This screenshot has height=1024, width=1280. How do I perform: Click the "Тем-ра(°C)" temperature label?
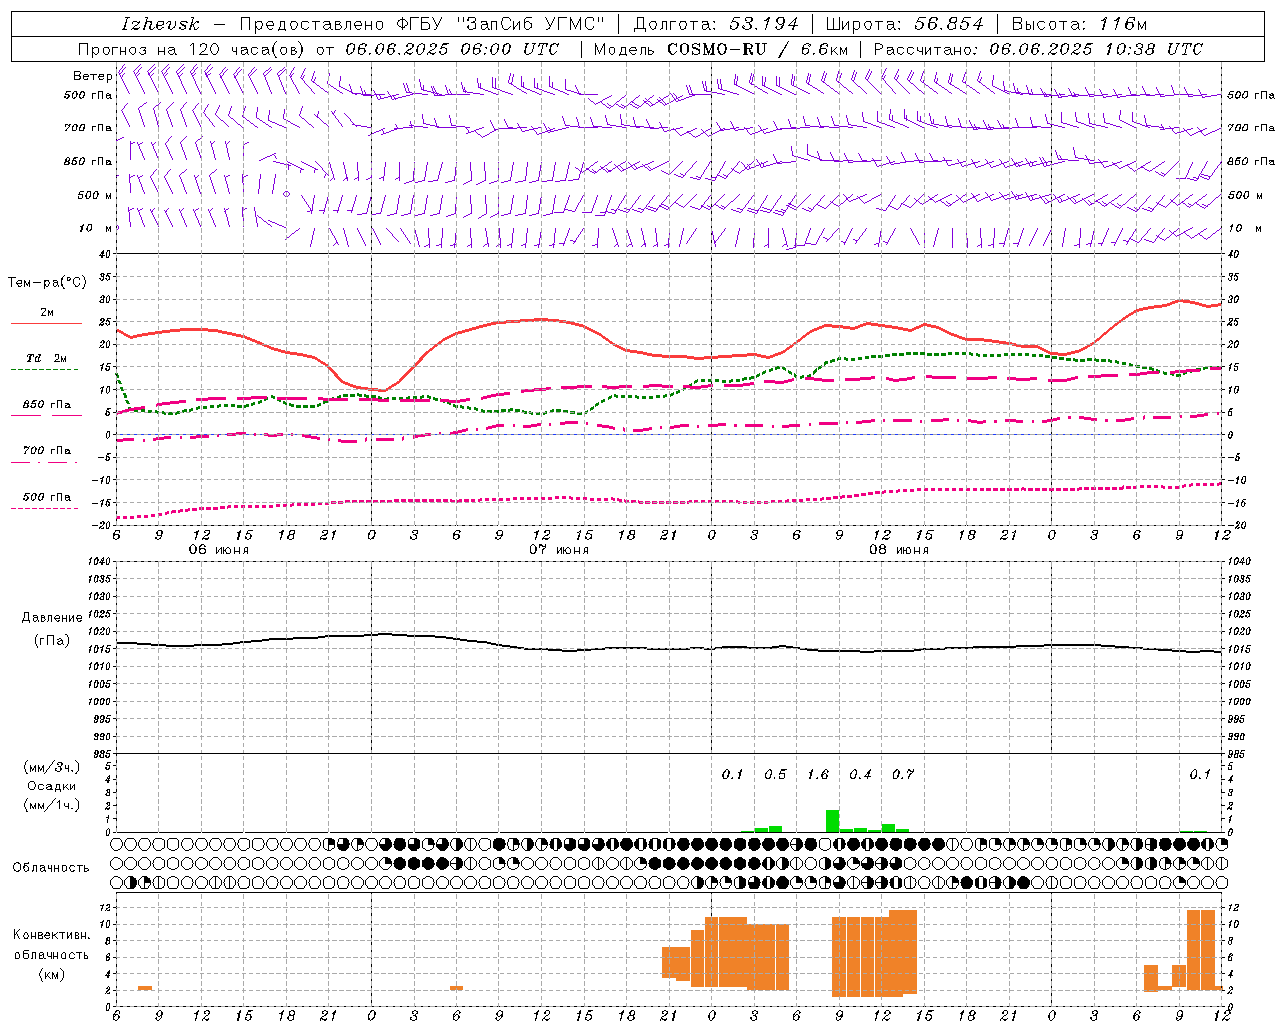47,283
